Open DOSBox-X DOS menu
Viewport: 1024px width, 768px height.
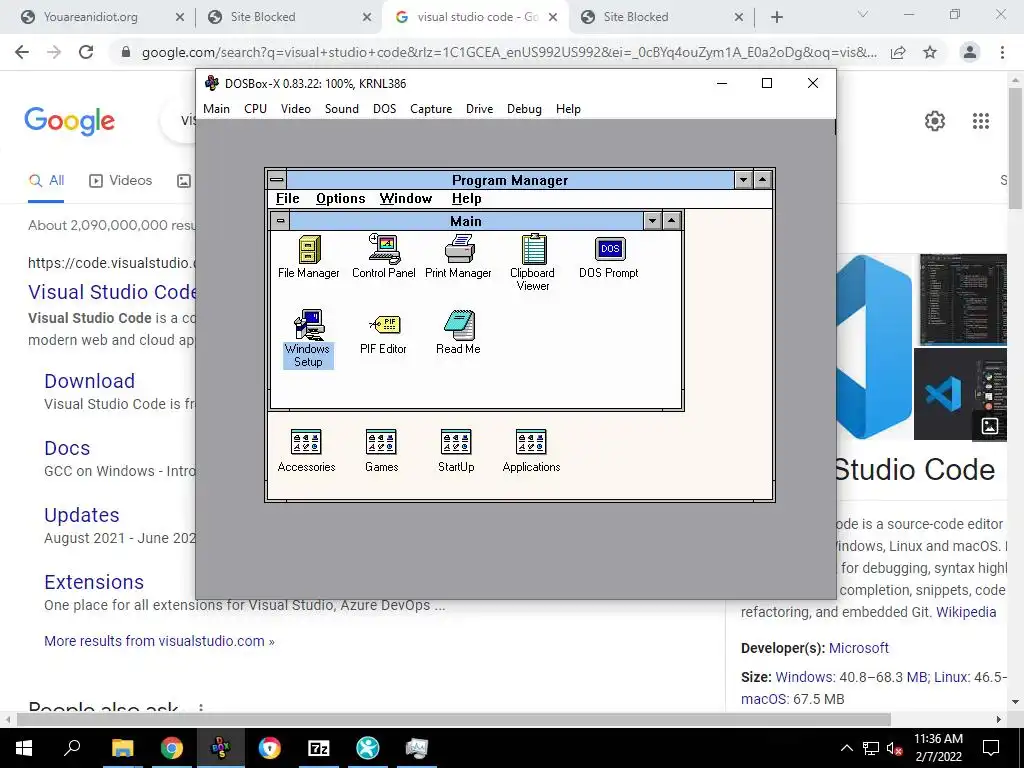click(385, 109)
